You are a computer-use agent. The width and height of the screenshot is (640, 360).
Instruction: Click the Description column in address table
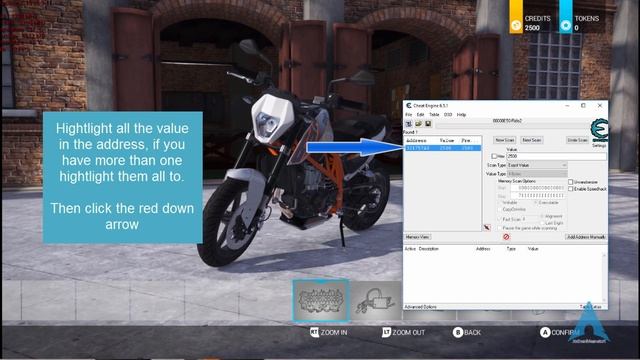429,249
